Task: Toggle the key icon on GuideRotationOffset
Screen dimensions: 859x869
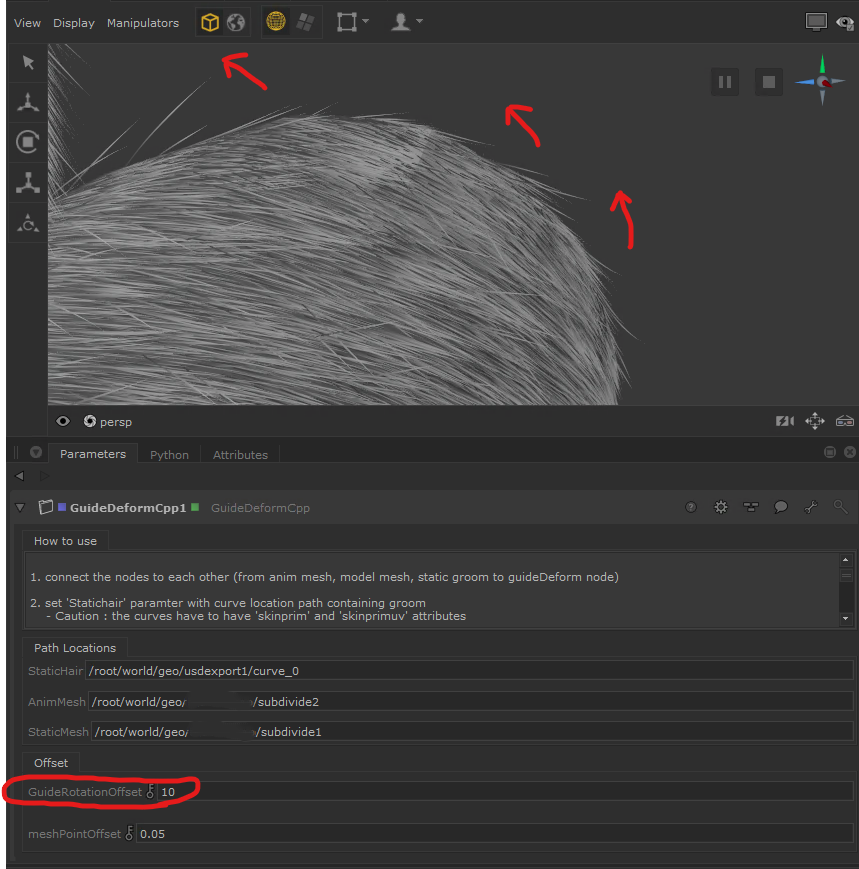Action: [x=151, y=792]
